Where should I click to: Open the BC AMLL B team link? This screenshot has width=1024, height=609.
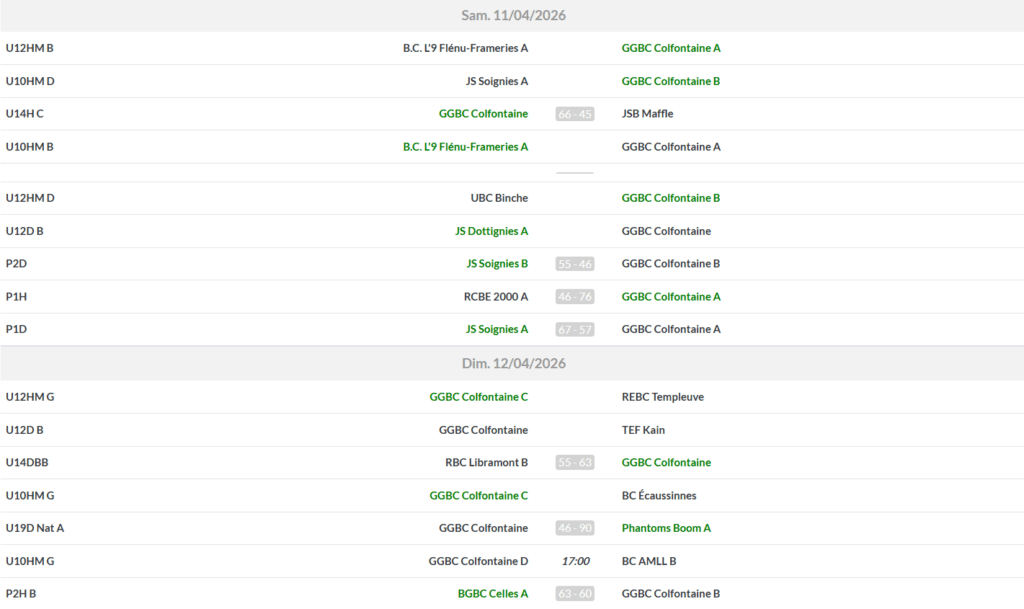pyautogui.click(x=649, y=561)
